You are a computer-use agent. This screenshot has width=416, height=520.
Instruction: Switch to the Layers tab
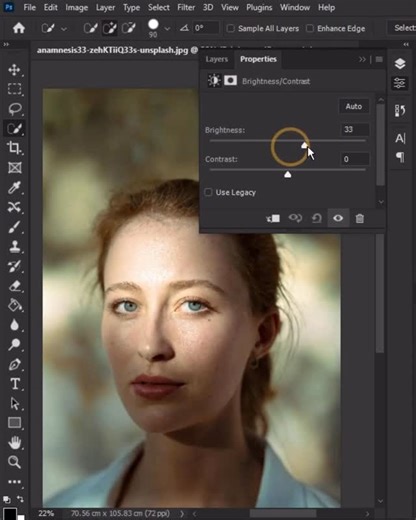217,59
